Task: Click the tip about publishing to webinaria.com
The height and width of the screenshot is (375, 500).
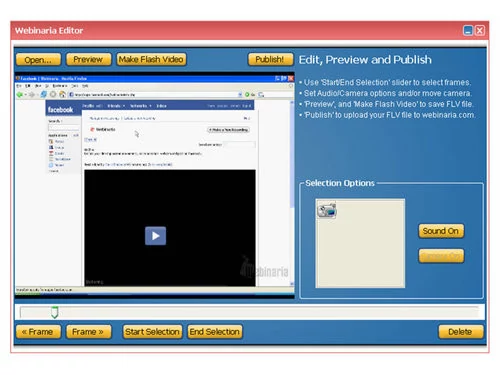Action: (387, 115)
